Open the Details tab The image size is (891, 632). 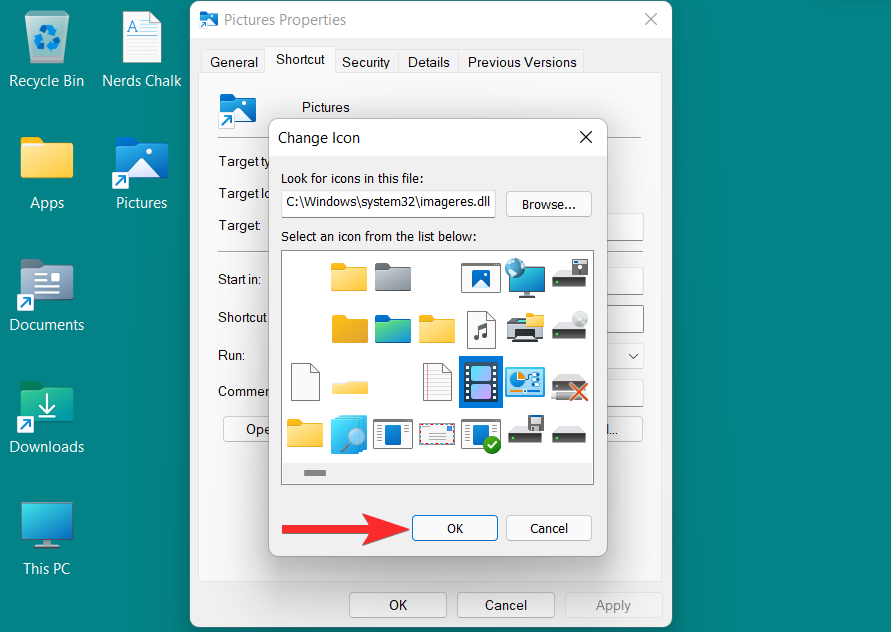click(x=428, y=62)
